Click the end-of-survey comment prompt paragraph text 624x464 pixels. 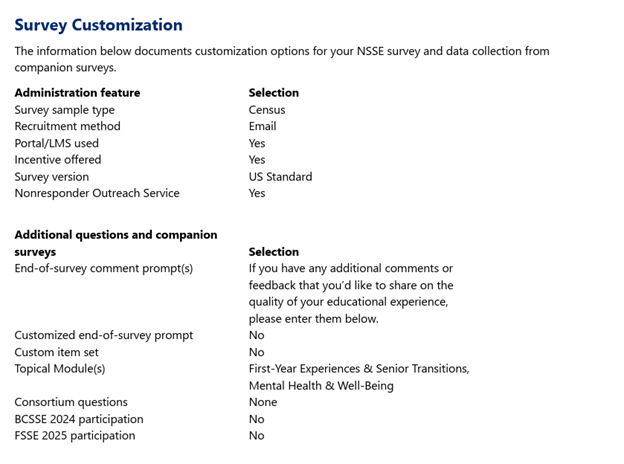coord(350,294)
